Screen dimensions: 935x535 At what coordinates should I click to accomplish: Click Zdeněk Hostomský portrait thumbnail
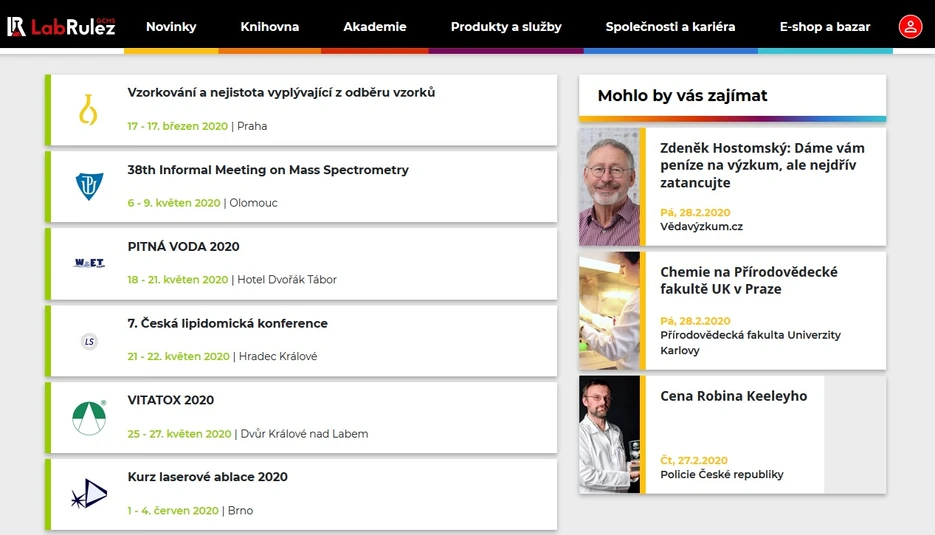tap(609, 187)
